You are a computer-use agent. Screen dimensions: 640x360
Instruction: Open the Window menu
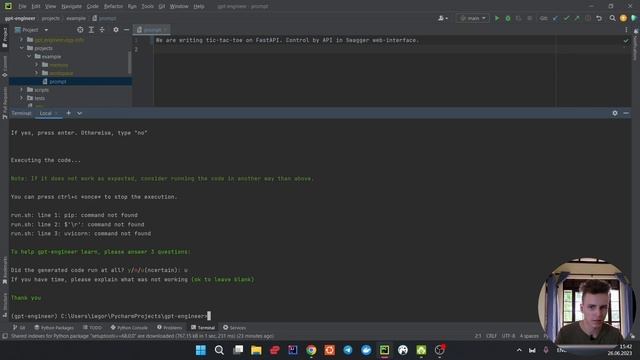179,7
